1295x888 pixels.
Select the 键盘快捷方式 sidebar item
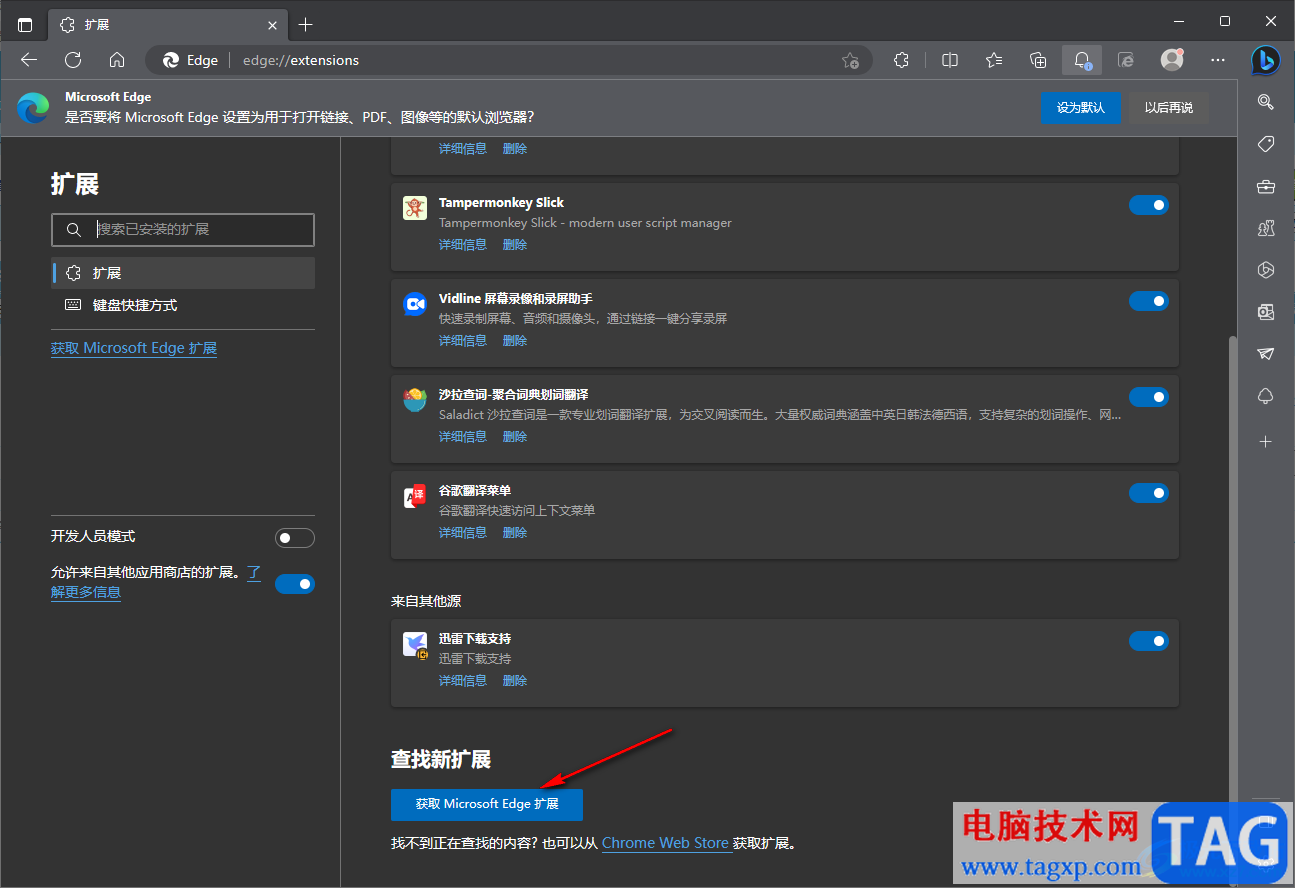coord(183,305)
